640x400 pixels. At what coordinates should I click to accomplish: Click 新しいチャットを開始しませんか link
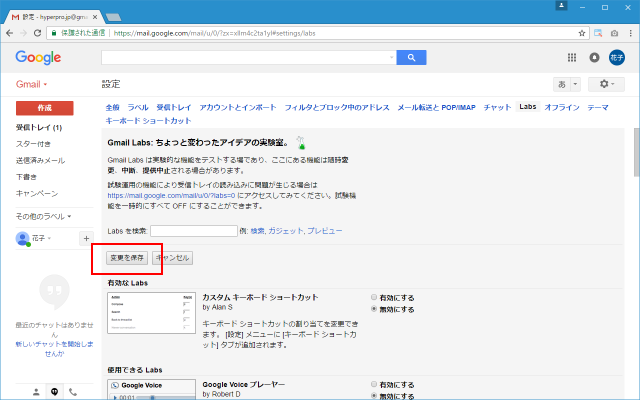click(54, 349)
